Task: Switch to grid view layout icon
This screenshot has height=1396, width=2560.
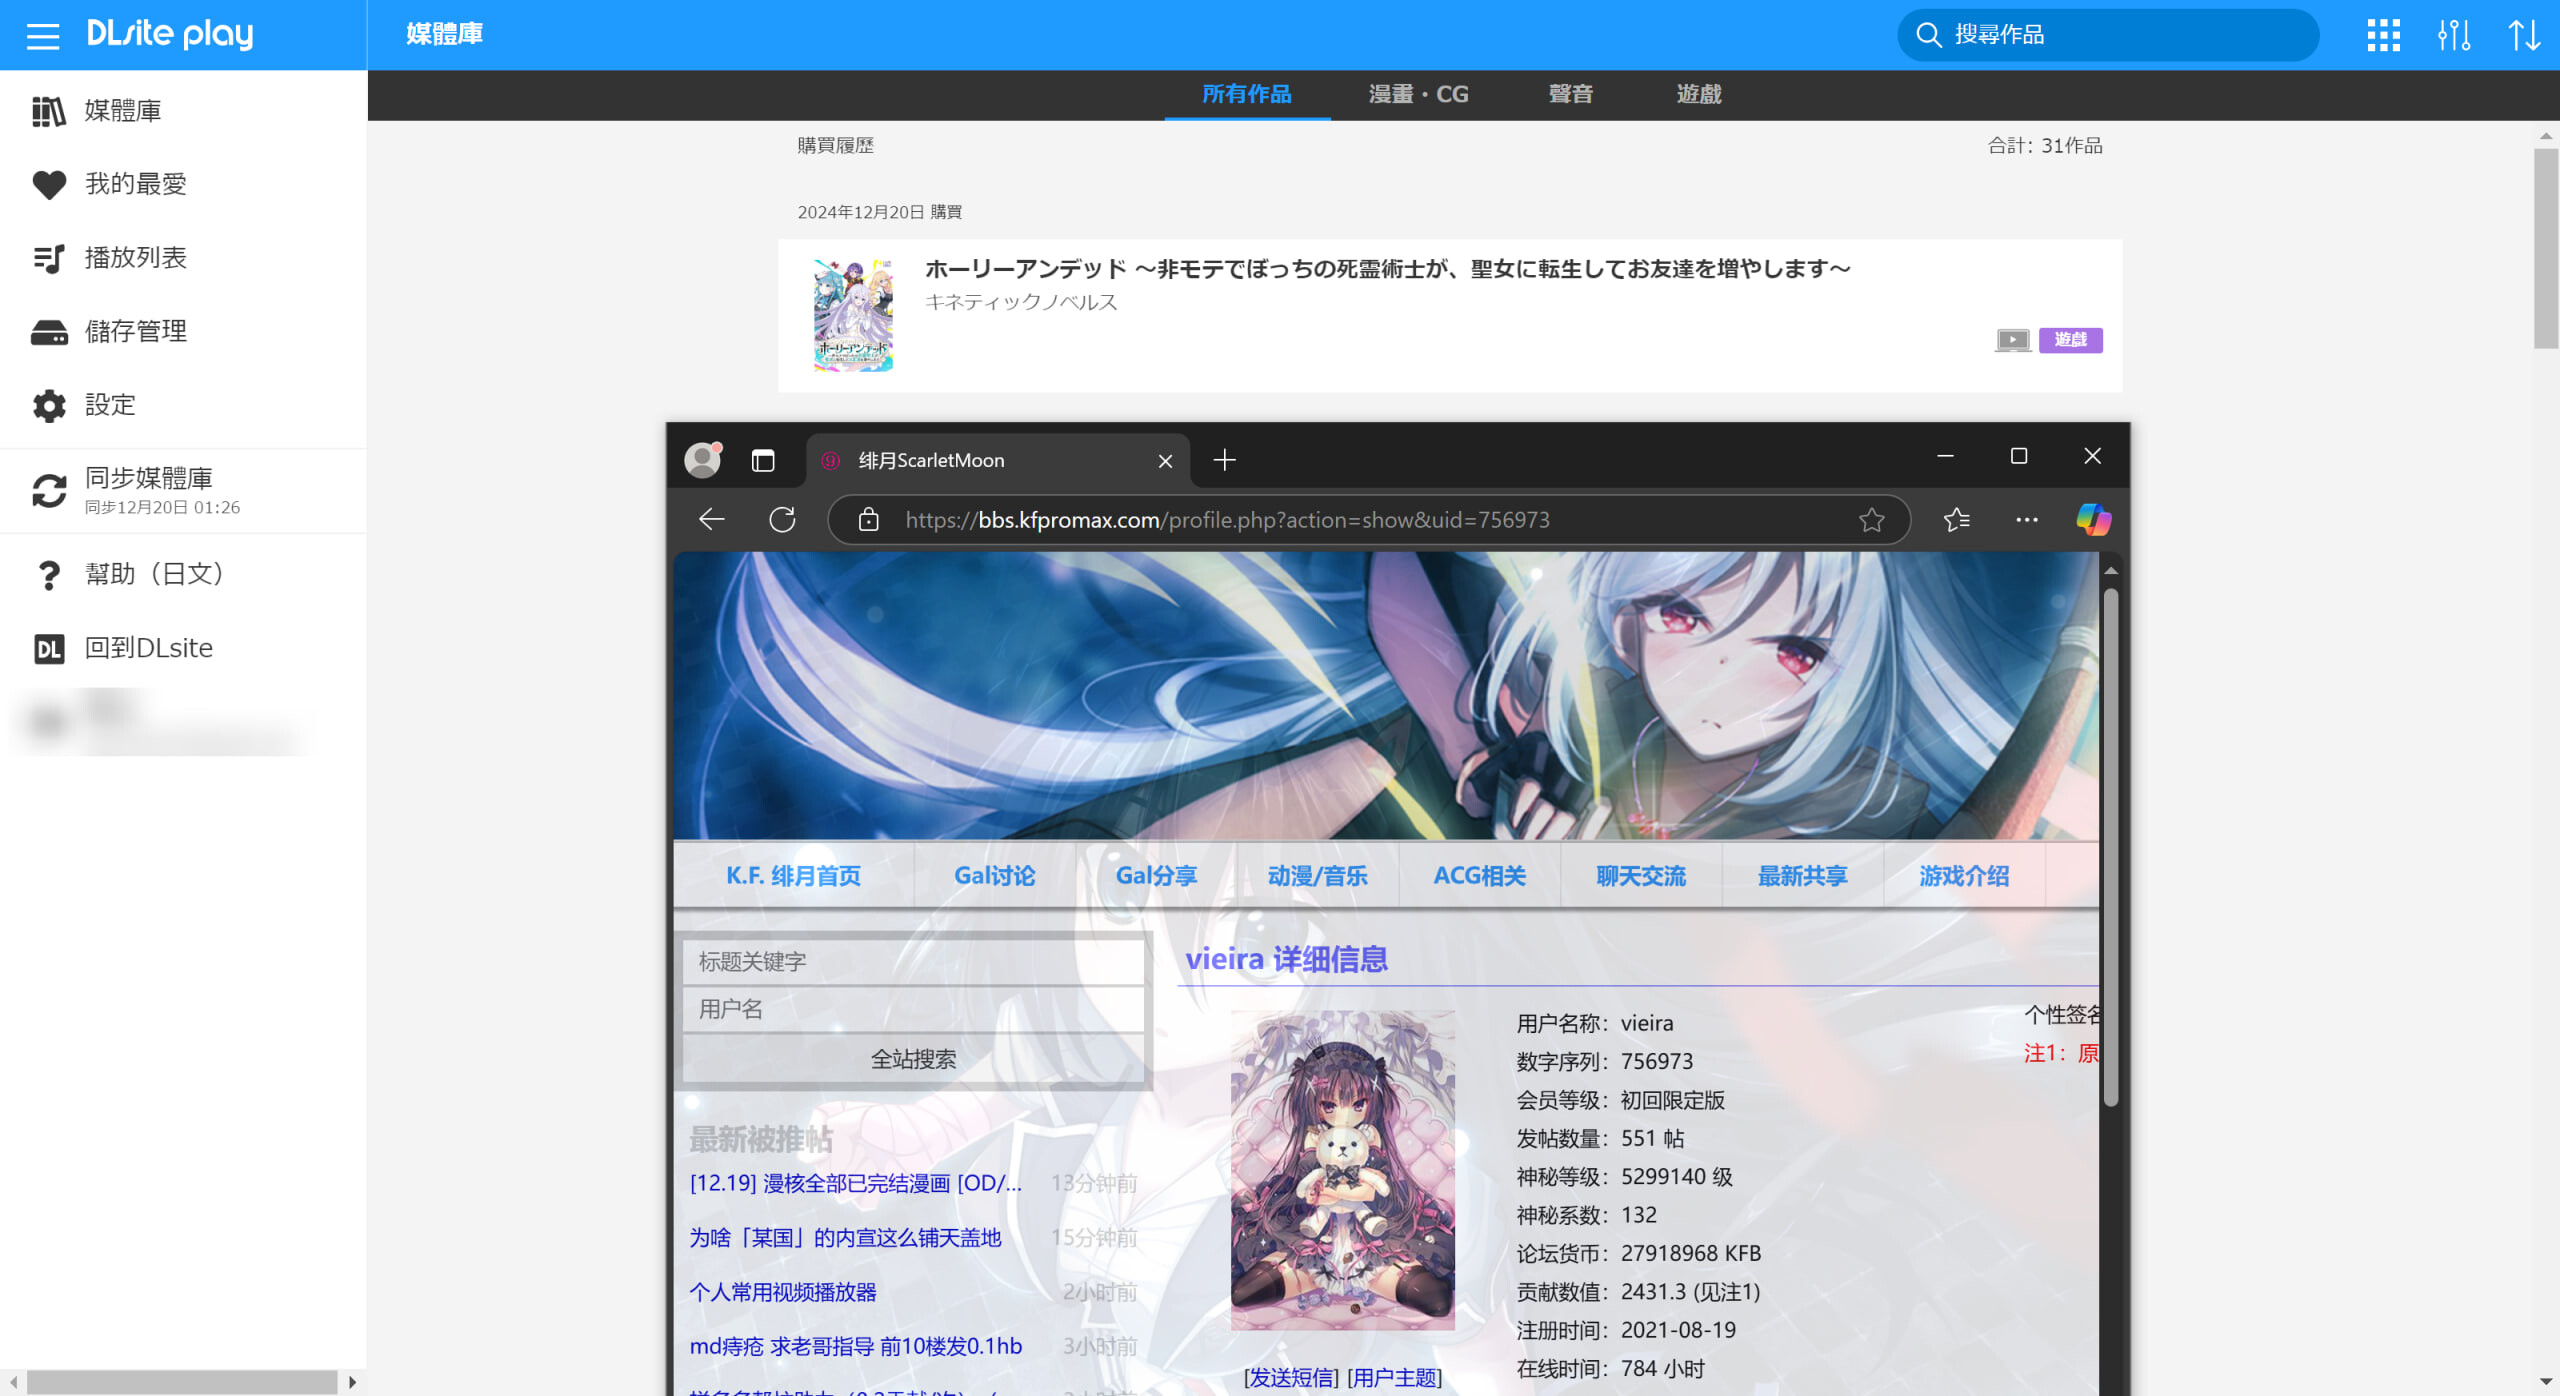Action: coord(2383,36)
